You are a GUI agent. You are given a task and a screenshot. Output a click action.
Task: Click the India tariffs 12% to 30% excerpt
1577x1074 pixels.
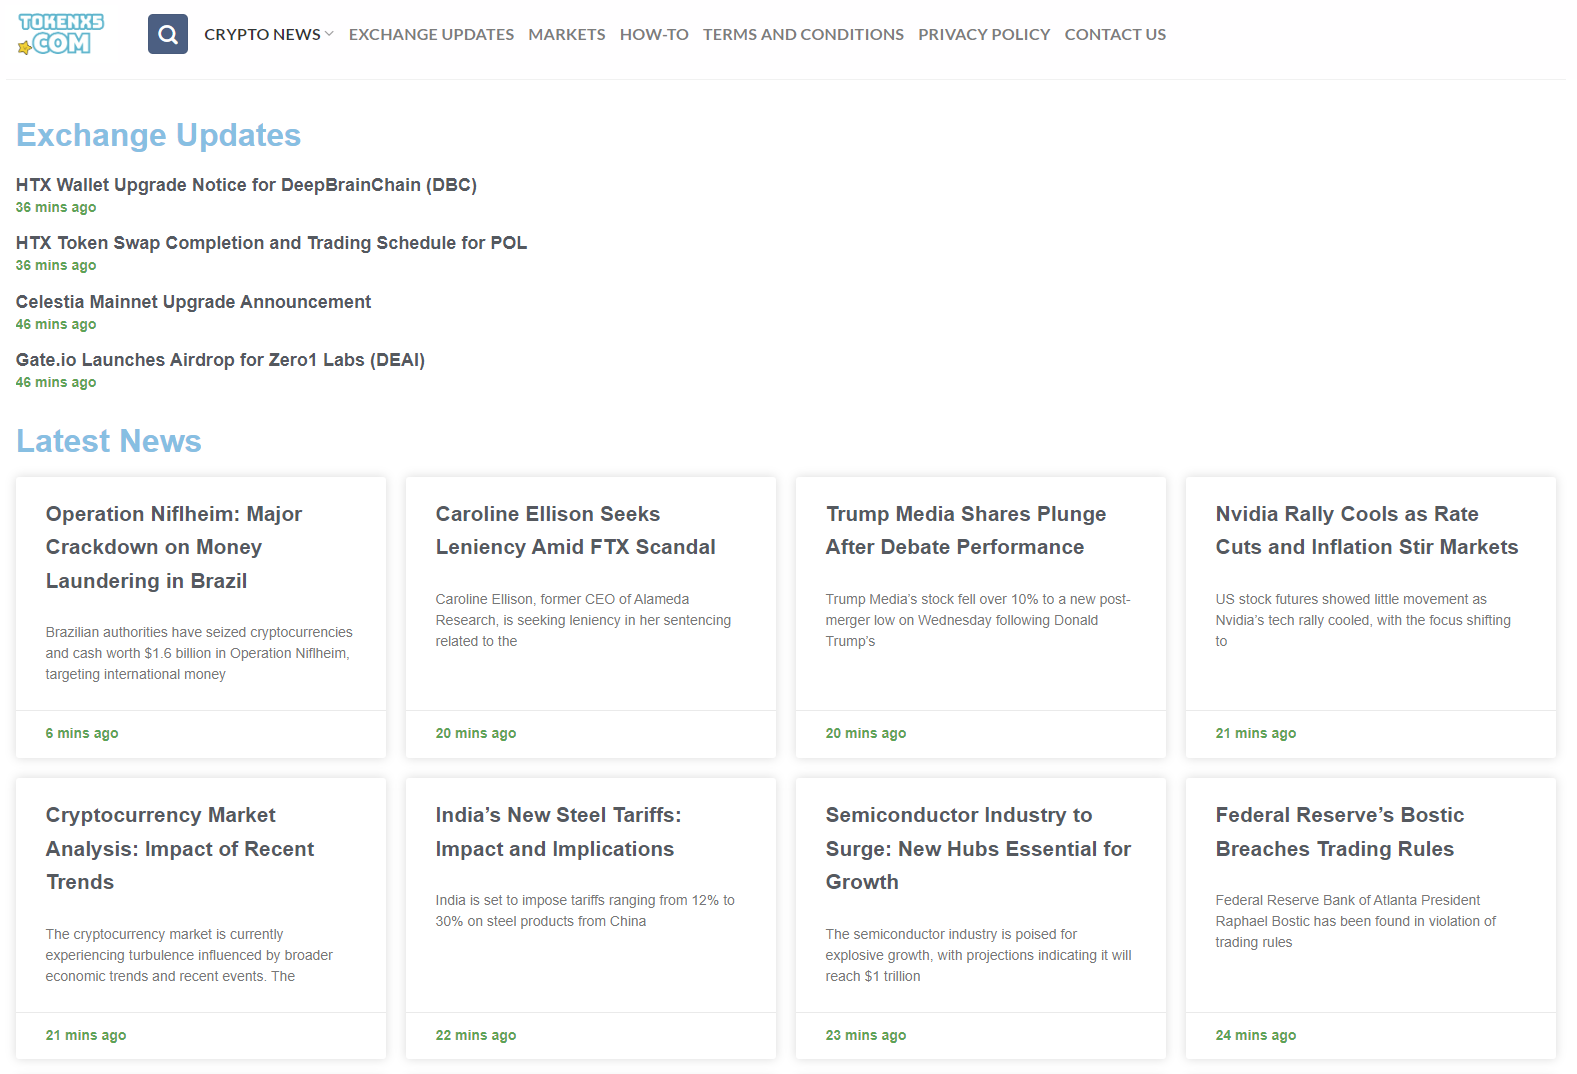tap(585, 911)
